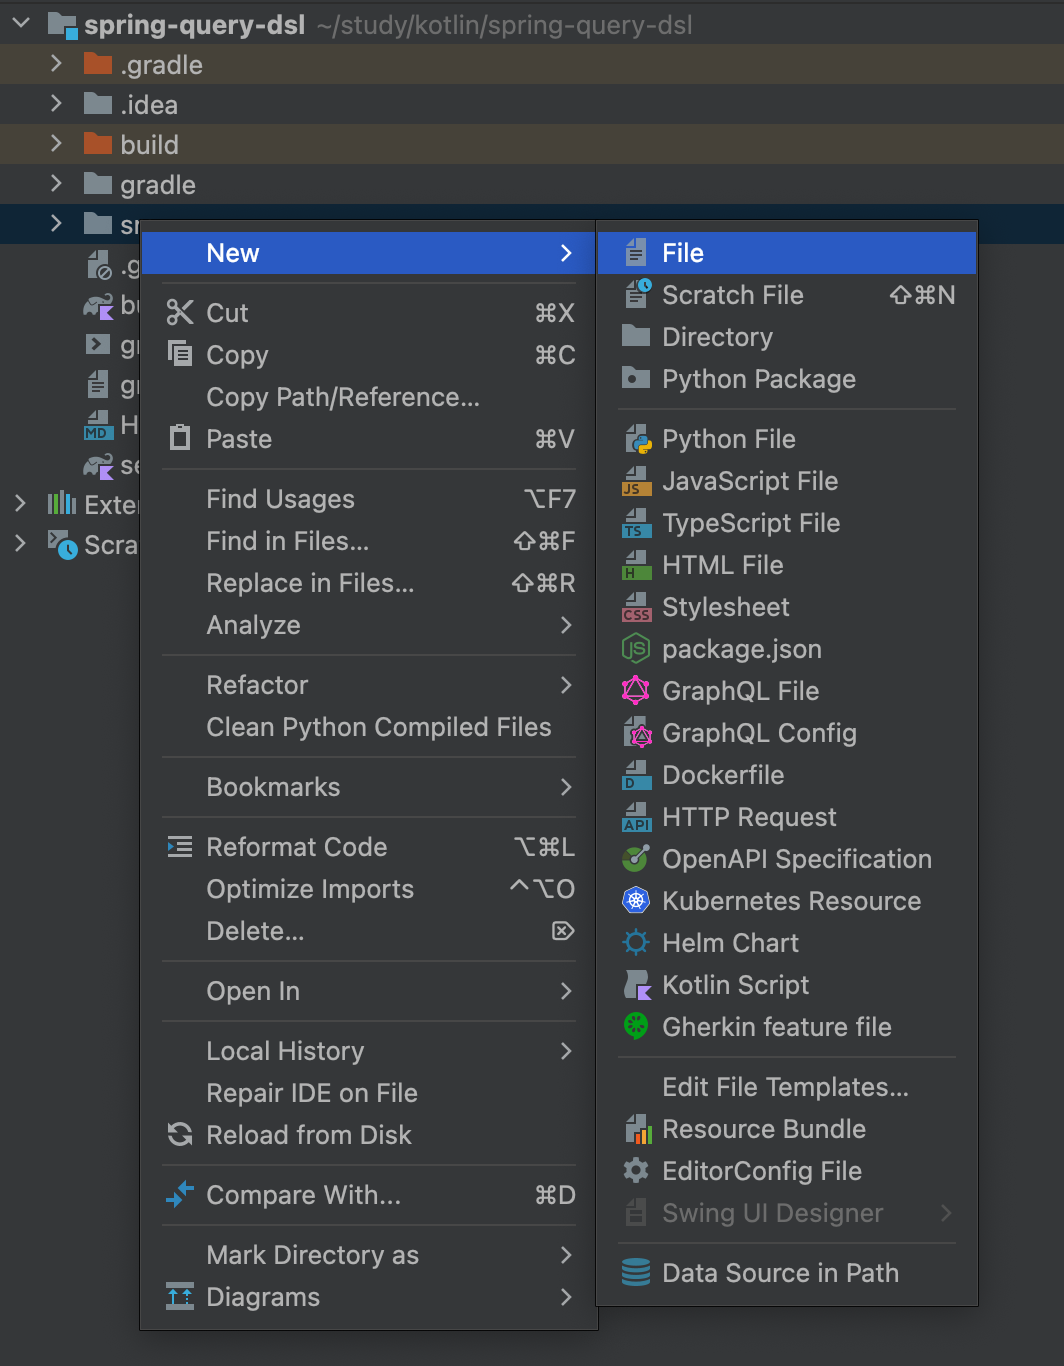
Task: Click the Helm Chart icon
Action: click(x=637, y=943)
